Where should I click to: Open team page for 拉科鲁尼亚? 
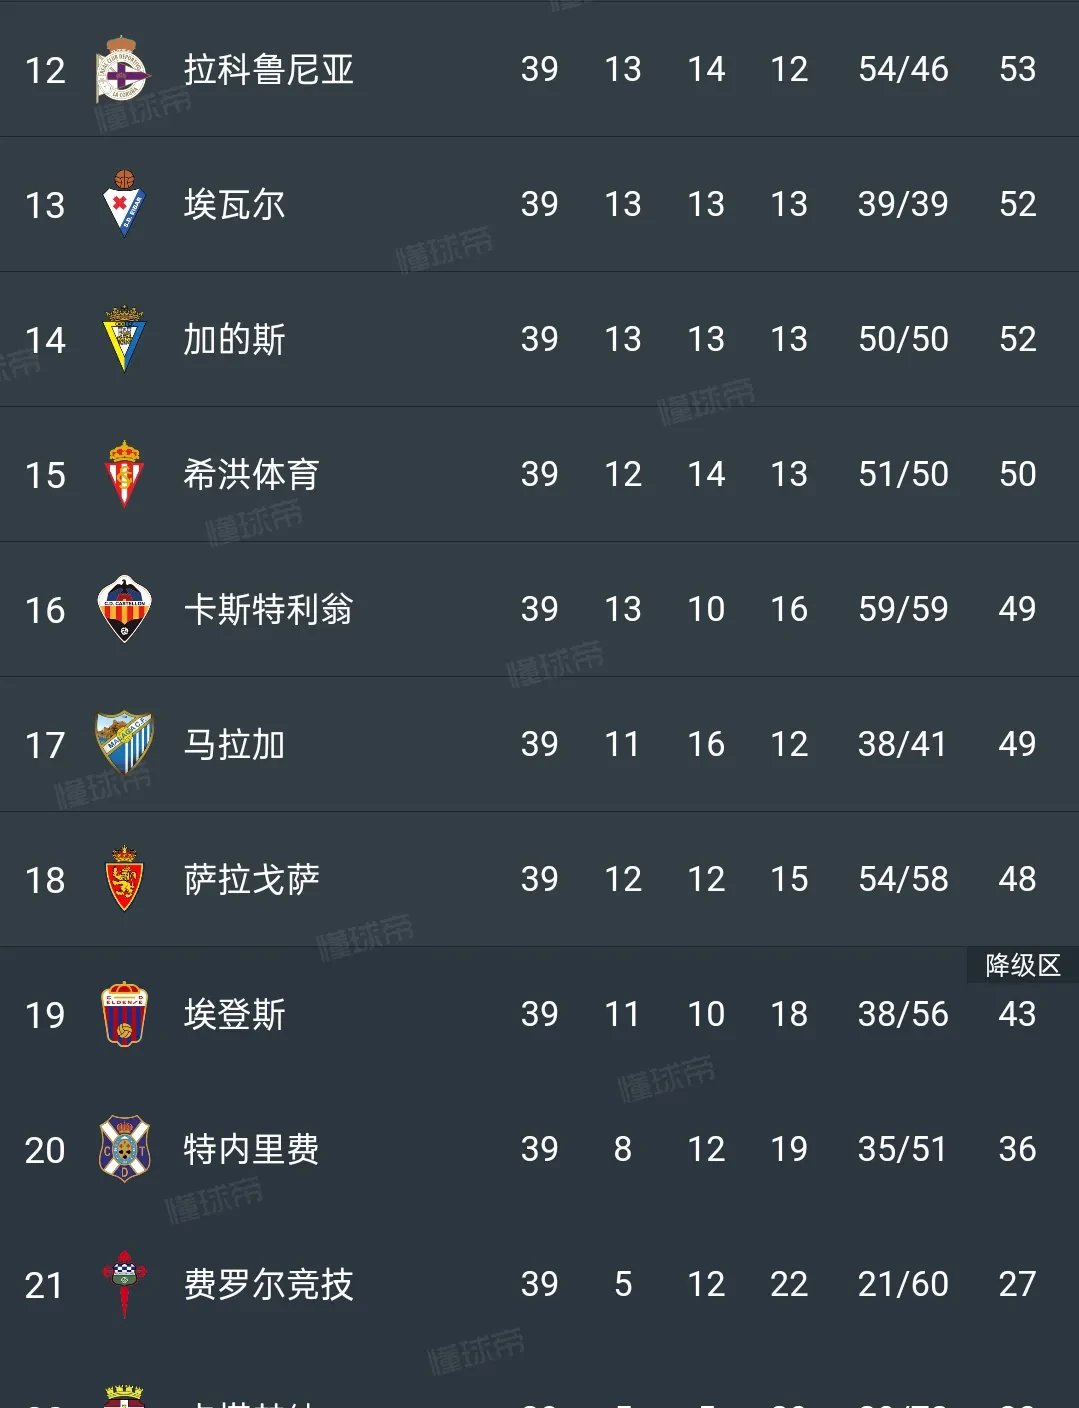[x=268, y=70]
